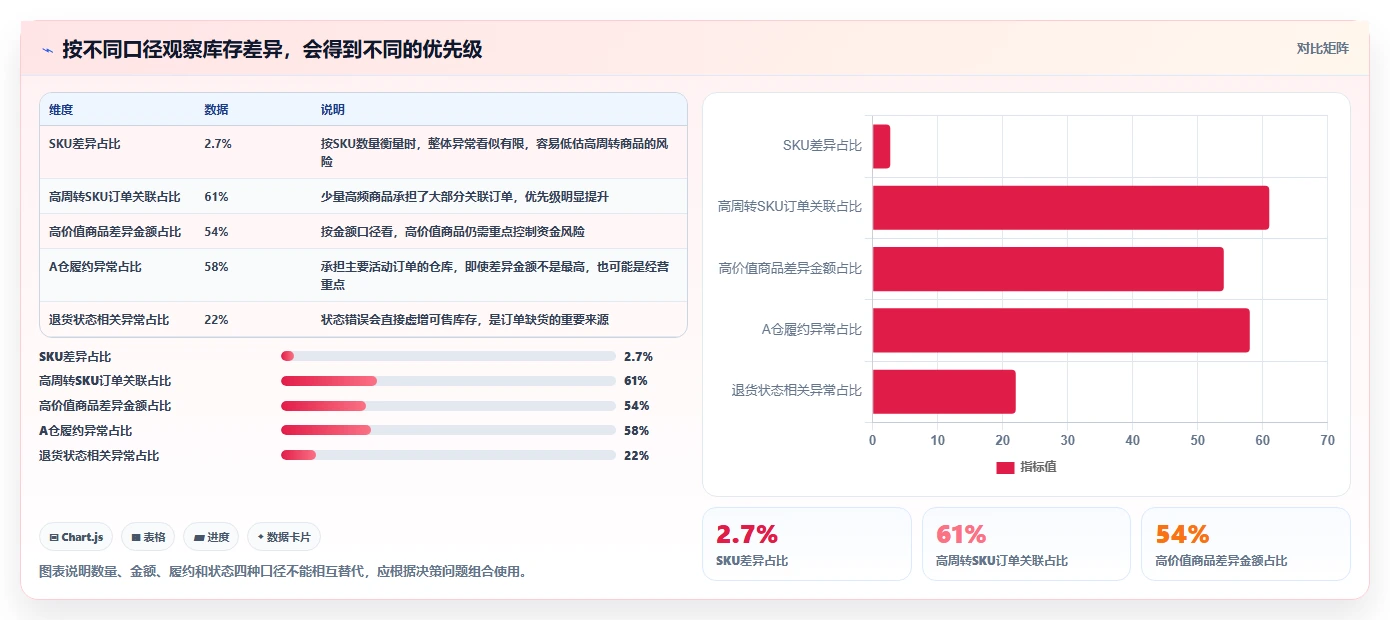This screenshot has height=620, width=1390.
Task: Click the 退货状态相关异常占比 bar in the chart
Action: (944, 392)
